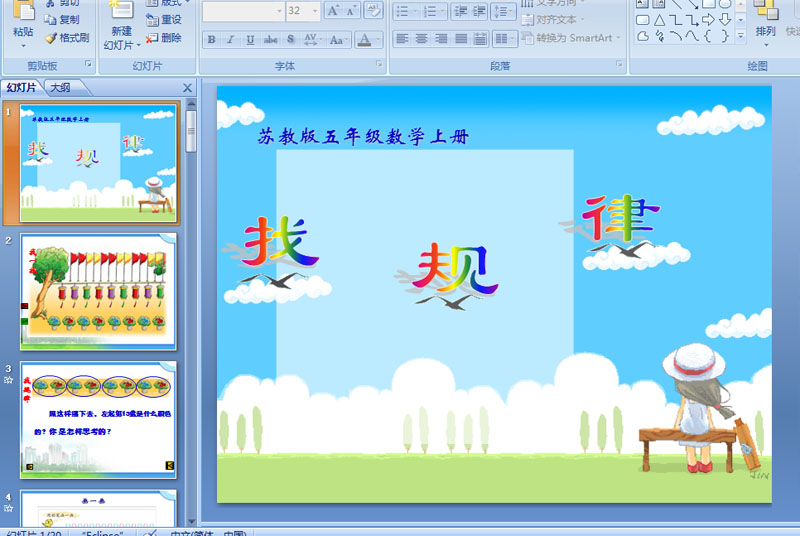Viewport: 800px width, 536px height.
Task: Click the New Slide (新建幻灯片) icon
Action: [x=121, y=10]
